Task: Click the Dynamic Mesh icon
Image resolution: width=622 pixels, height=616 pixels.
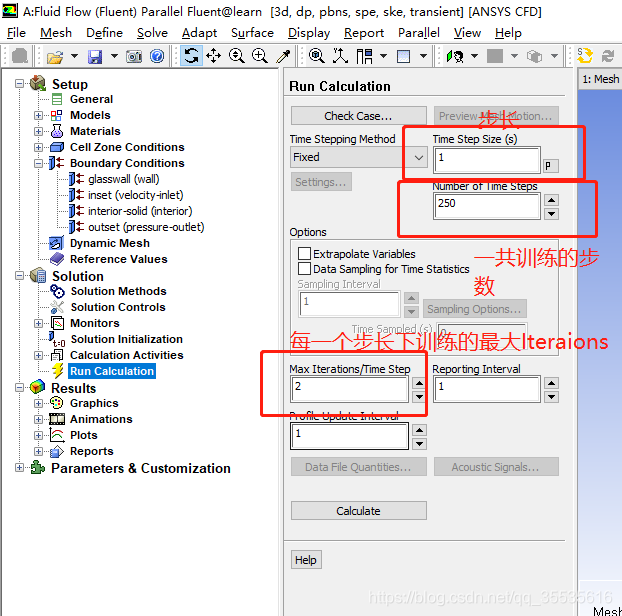Action: pos(56,243)
